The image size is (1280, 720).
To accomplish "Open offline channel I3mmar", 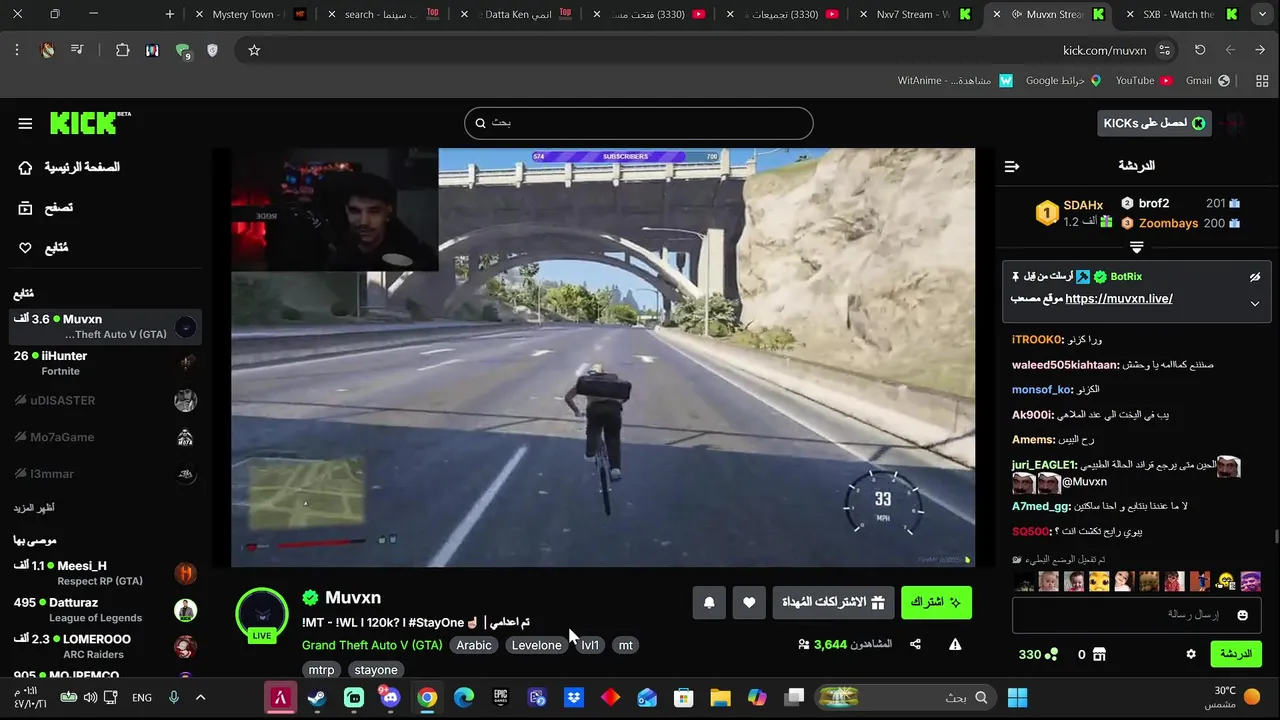I will pyautogui.click(x=105, y=474).
